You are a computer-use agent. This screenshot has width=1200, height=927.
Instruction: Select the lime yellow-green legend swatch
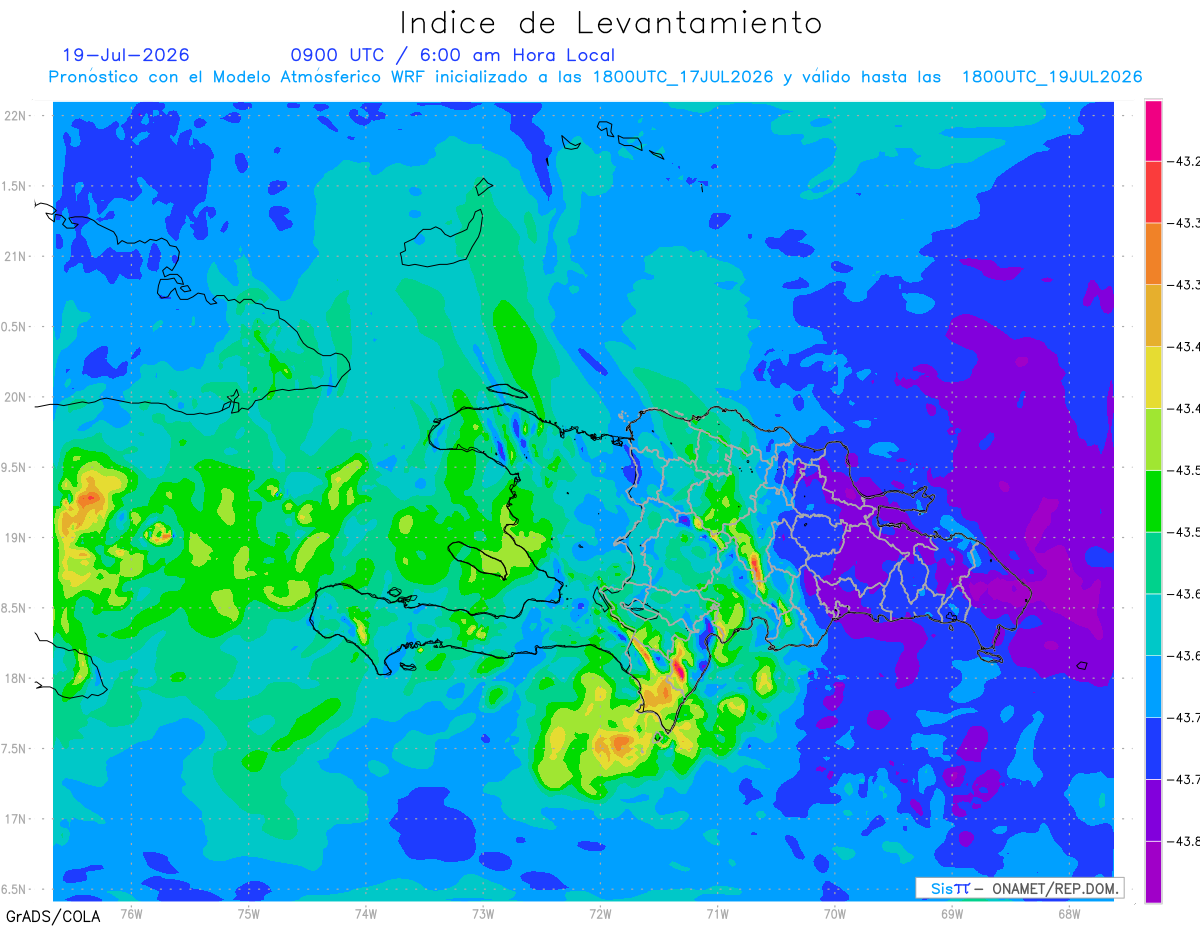click(x=1153, y=439)
